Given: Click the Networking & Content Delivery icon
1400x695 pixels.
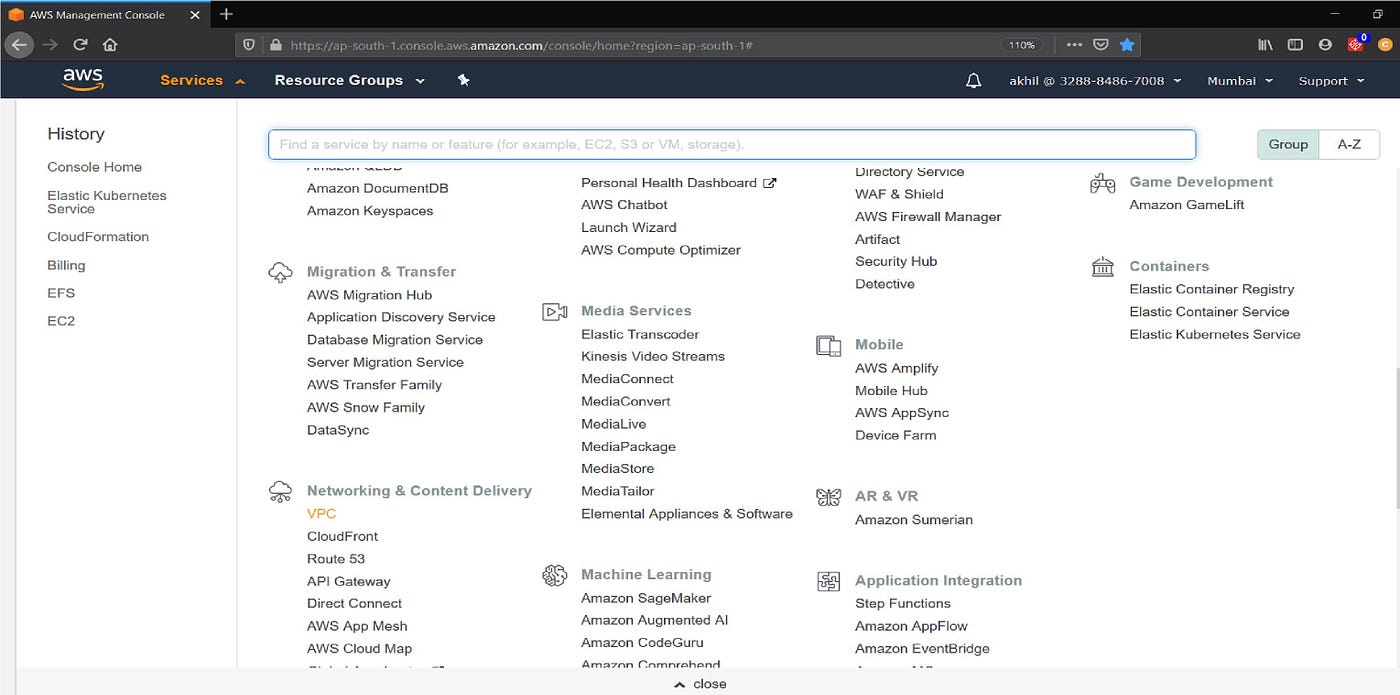Looking at the screenshot, I should (x=281, y=491).
